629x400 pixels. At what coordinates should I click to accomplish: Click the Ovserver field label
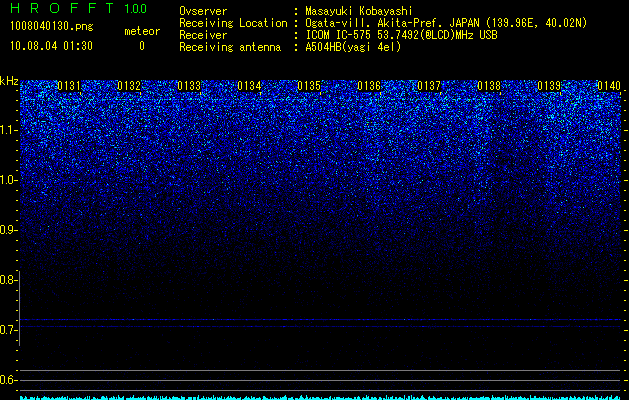(x=203, y=11)
